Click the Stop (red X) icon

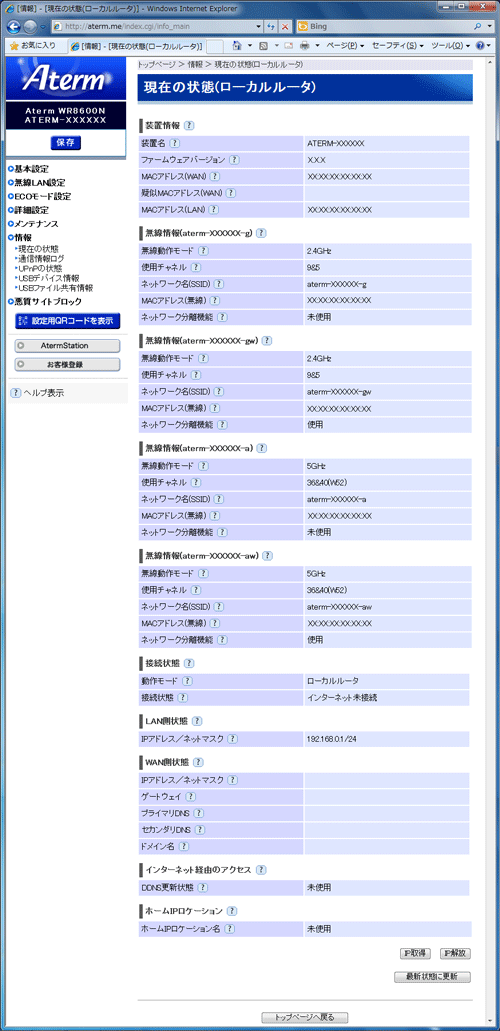pyautogui.click(x=285, y=27)
